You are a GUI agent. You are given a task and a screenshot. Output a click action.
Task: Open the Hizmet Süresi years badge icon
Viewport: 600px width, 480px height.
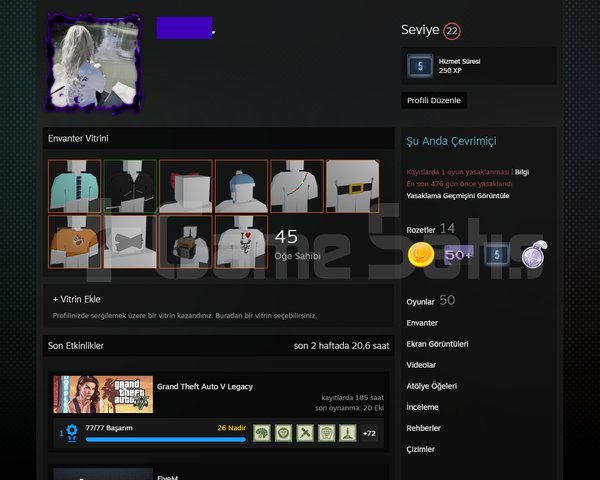pyautogui.click(x=420, y=66)
